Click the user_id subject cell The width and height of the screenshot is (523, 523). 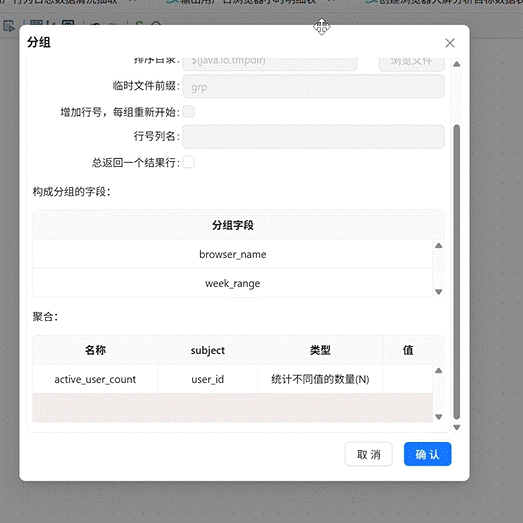pos(207,379)
